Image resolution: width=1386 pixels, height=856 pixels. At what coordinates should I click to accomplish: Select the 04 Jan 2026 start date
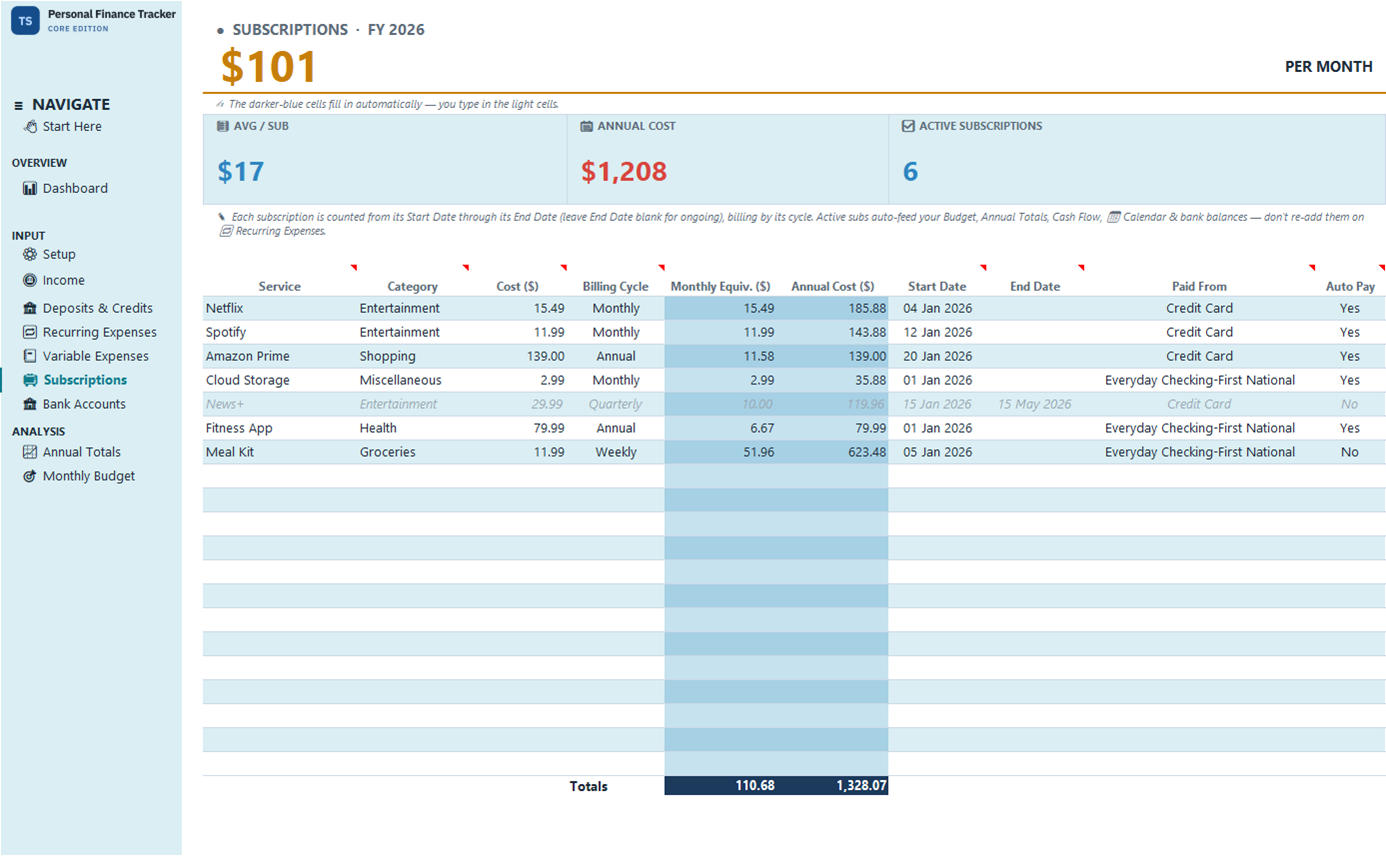(x=937, y=308)
